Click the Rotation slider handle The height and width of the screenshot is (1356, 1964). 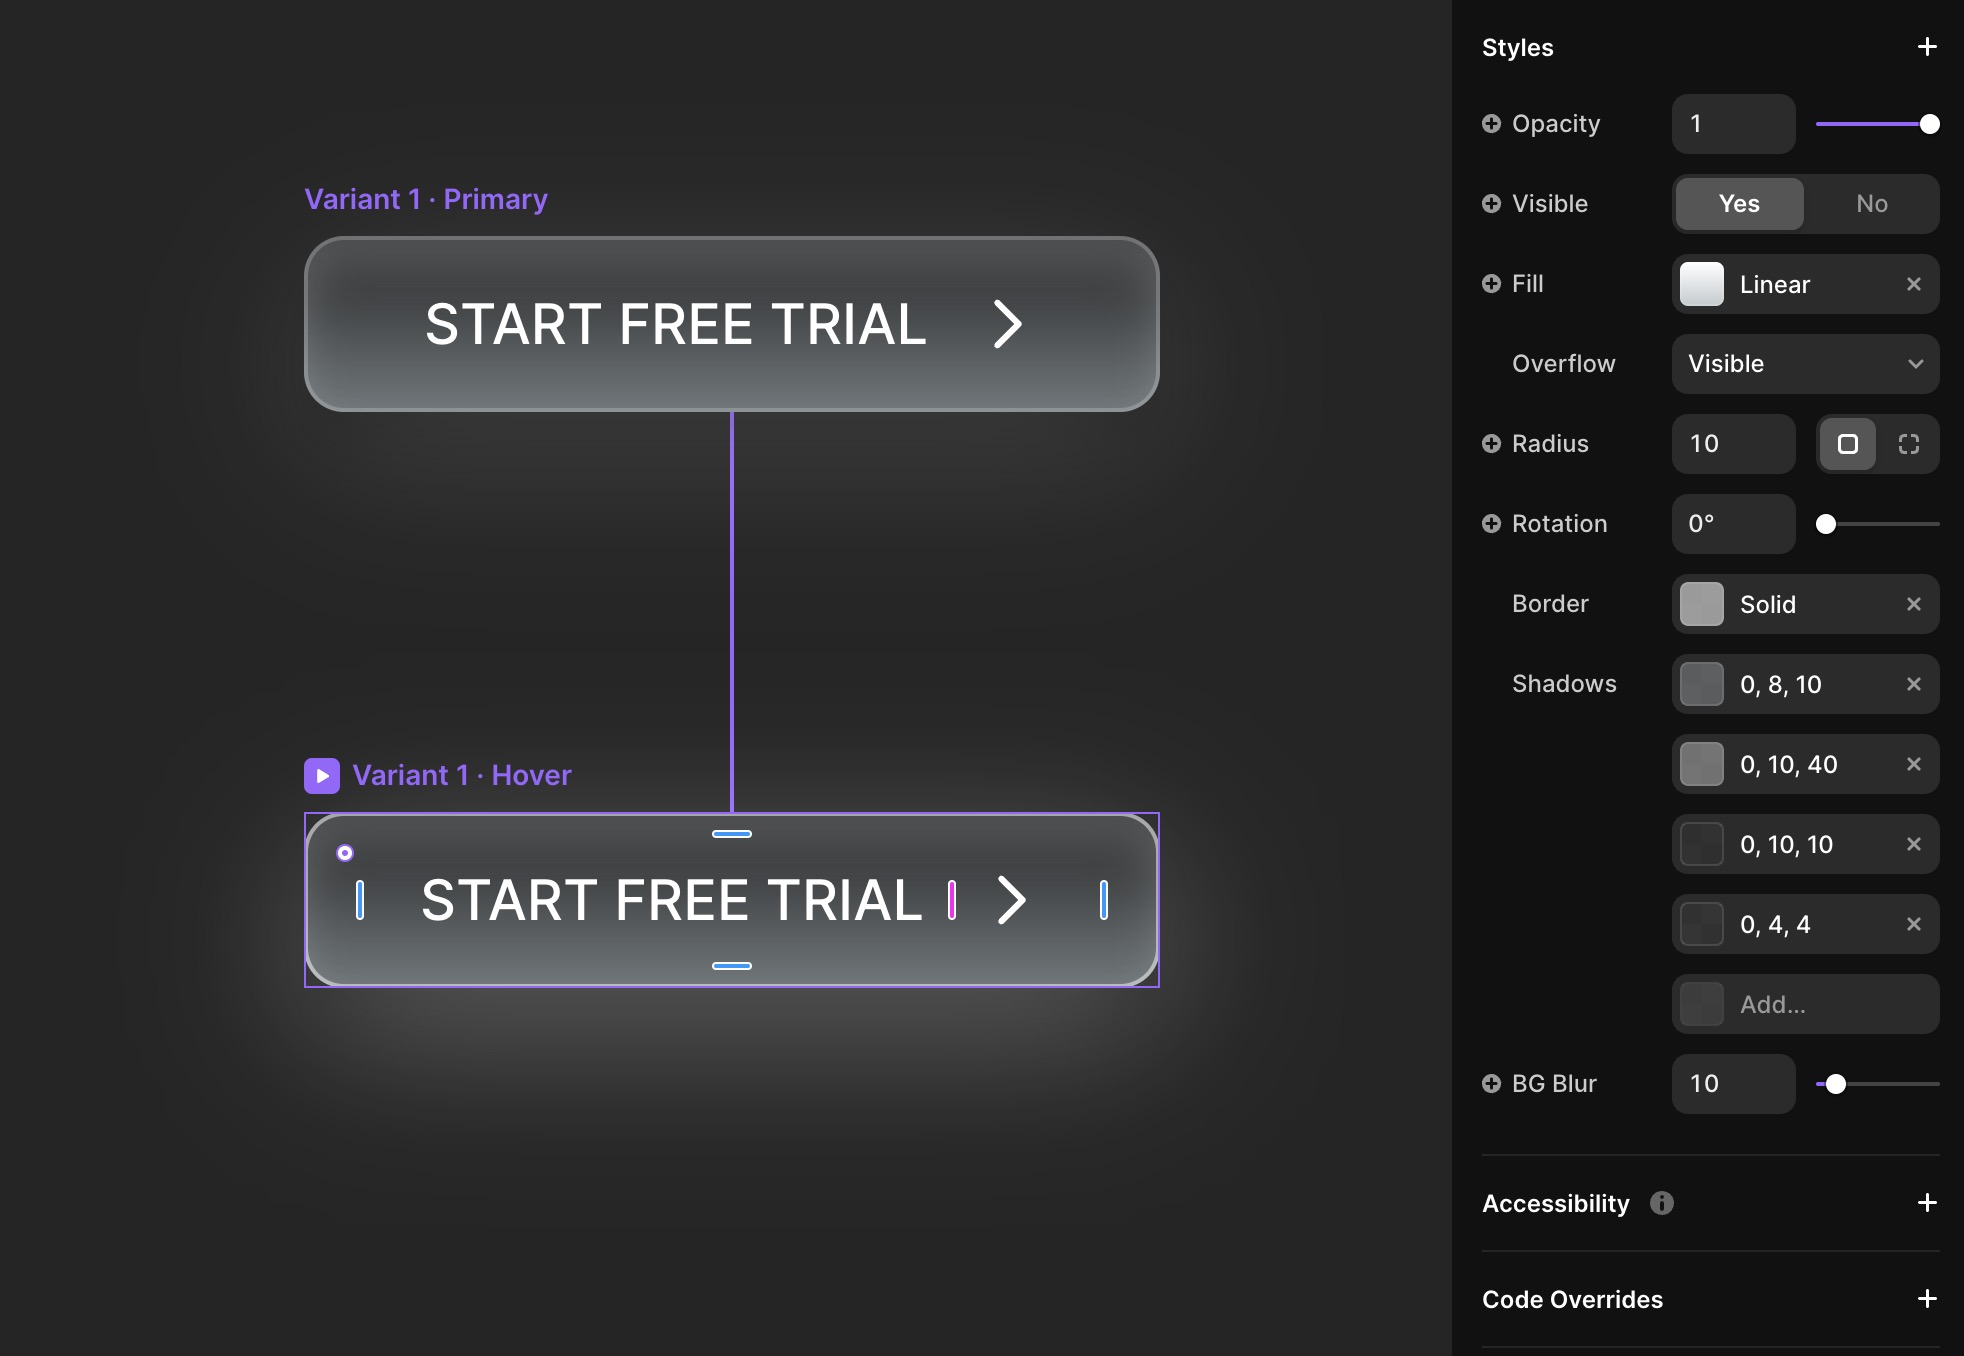(1826, 524)
